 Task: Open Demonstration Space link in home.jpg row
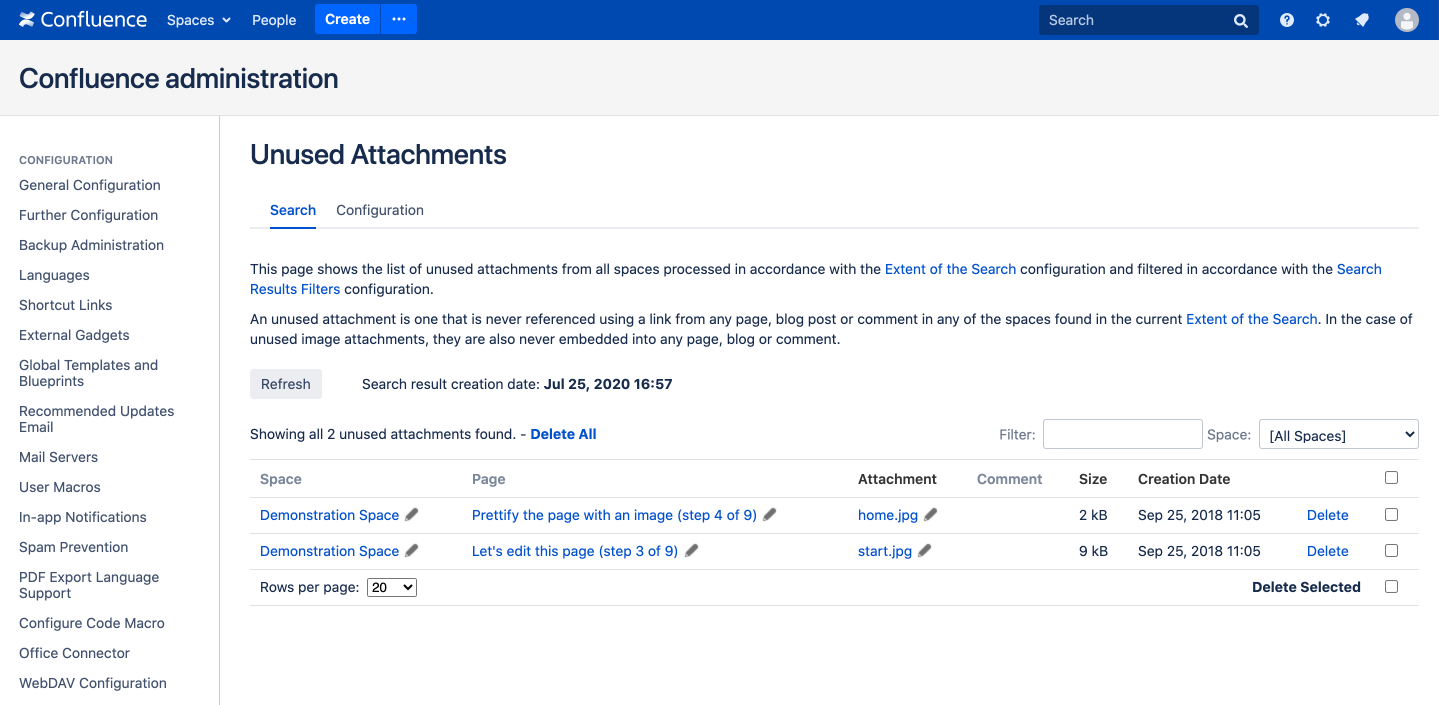pyautogui.click(x=329, y=515)
